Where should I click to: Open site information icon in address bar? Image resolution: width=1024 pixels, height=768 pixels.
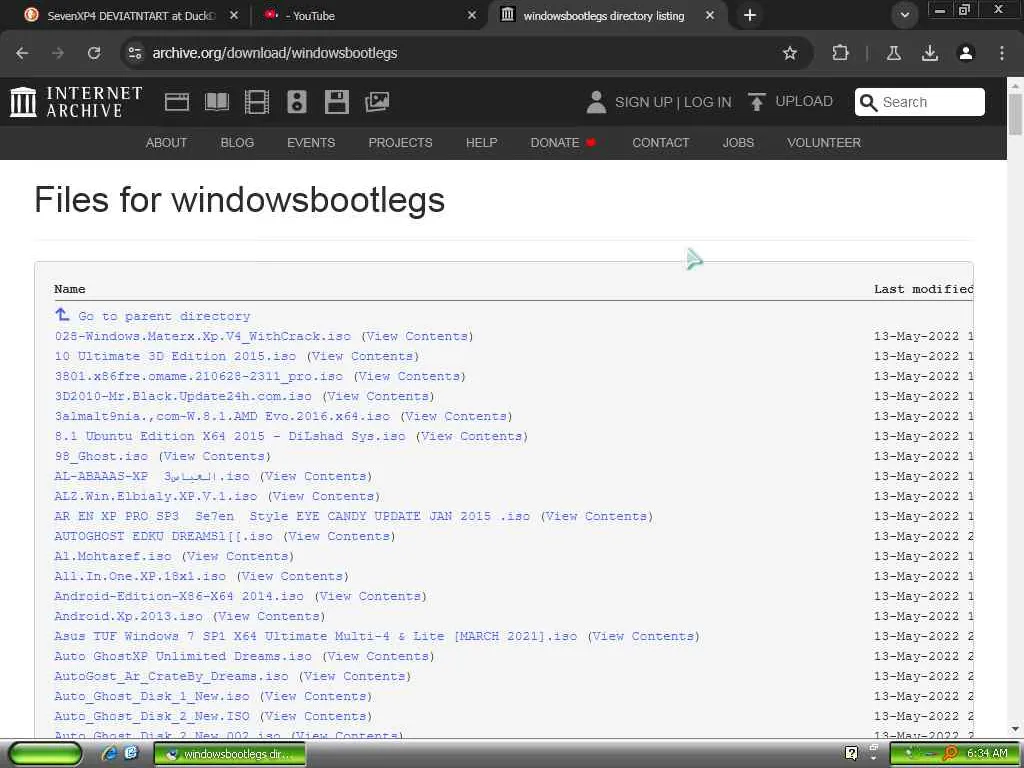click(x=135, y=53)
